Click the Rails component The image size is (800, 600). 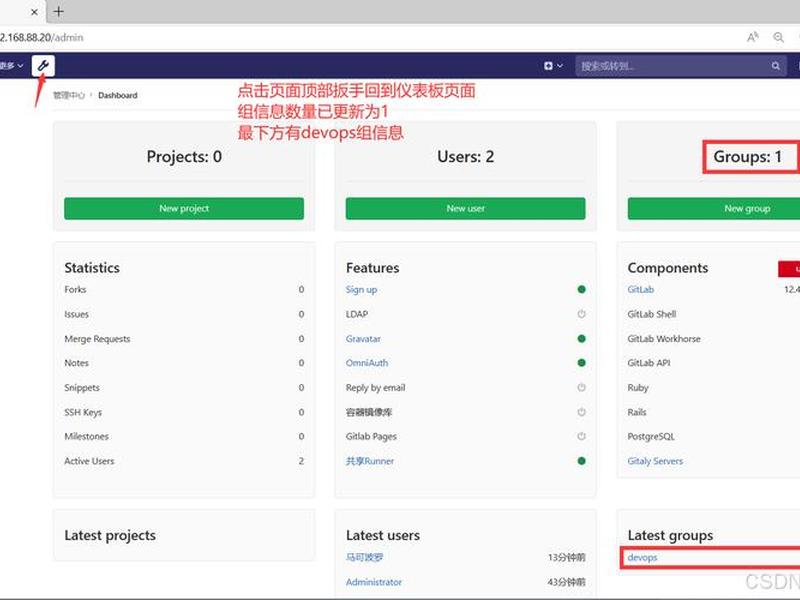tap(637, 412)
